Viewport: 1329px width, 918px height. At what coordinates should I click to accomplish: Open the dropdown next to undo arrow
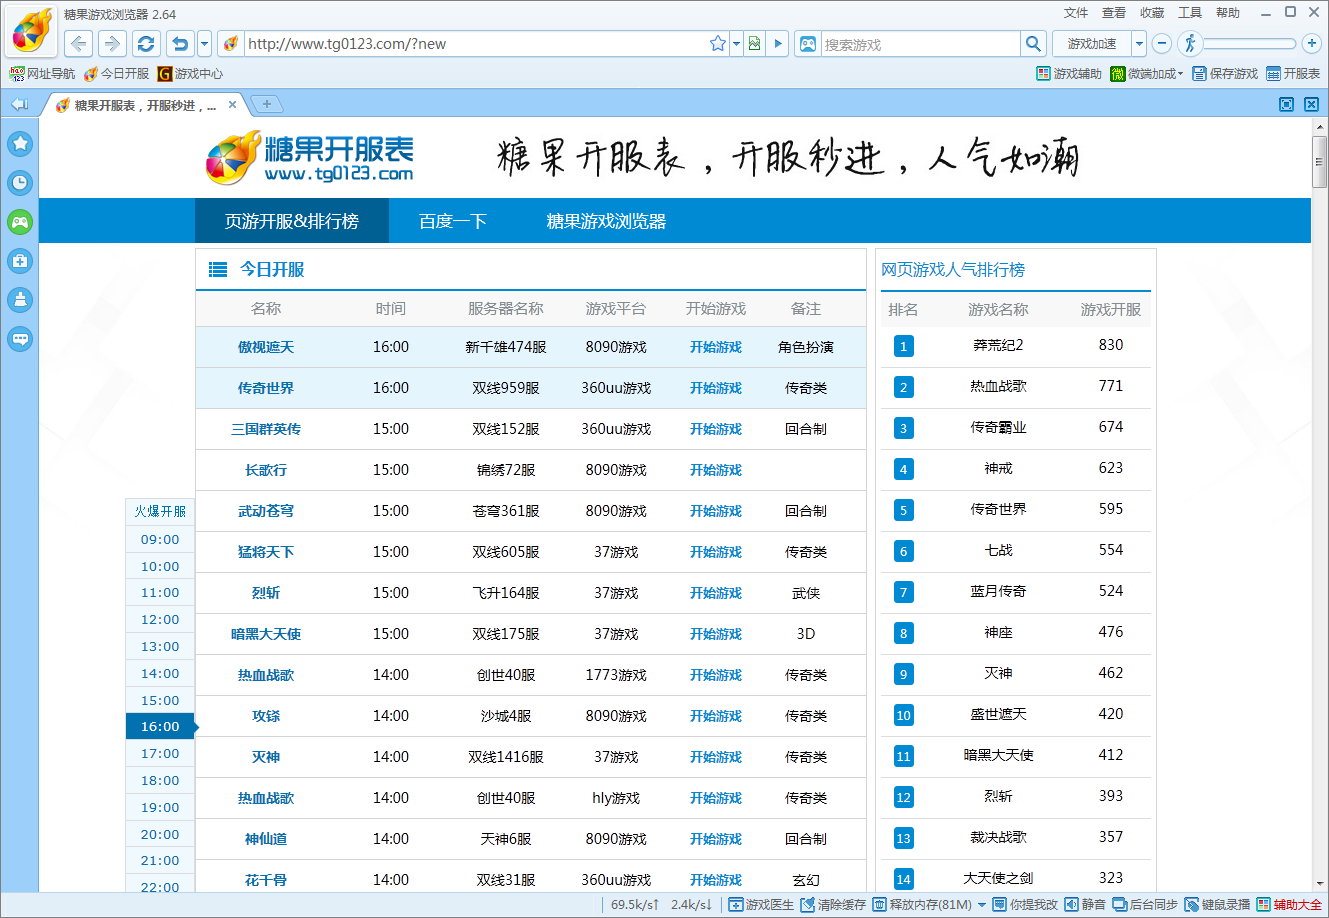(205, 43)
